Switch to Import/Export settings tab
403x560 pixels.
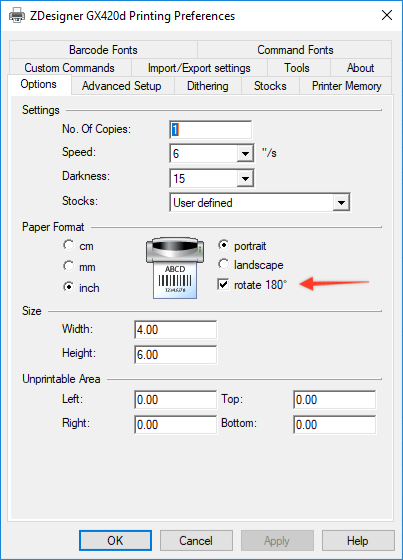tap(199, 68)
